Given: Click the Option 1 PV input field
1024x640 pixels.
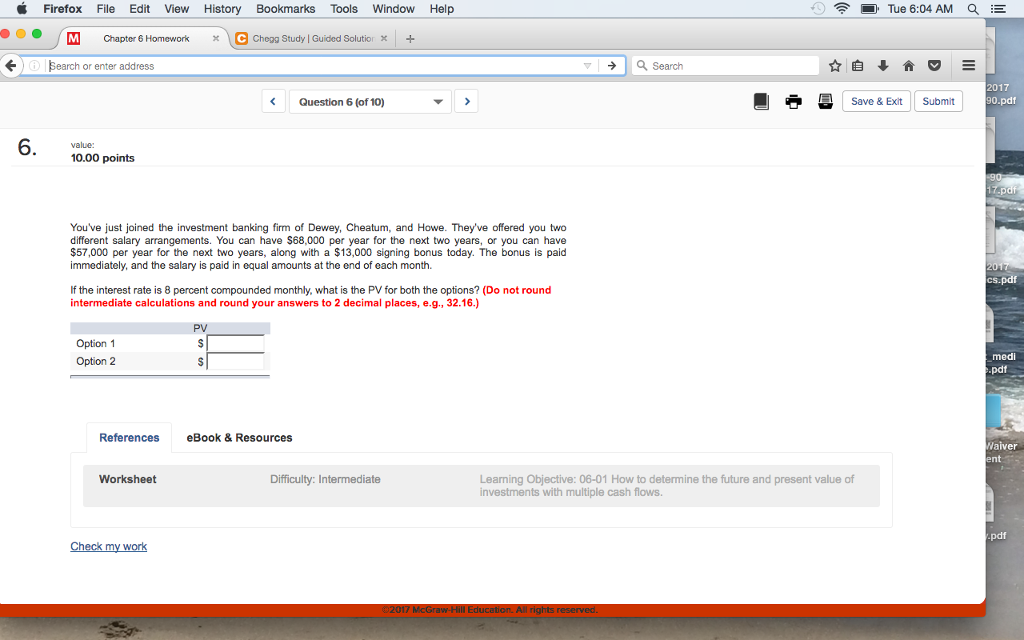Looking at the screenshot, I should 236,344.
